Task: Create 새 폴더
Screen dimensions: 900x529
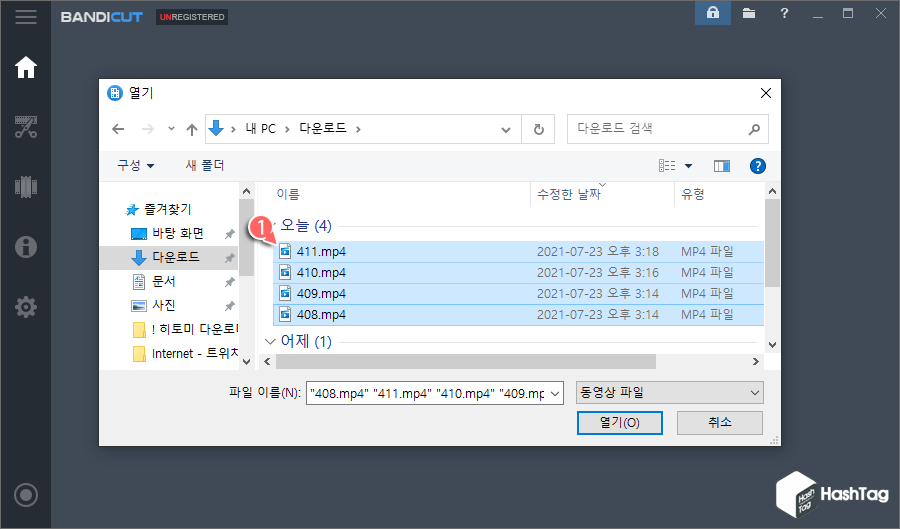Action: point(205,165)
